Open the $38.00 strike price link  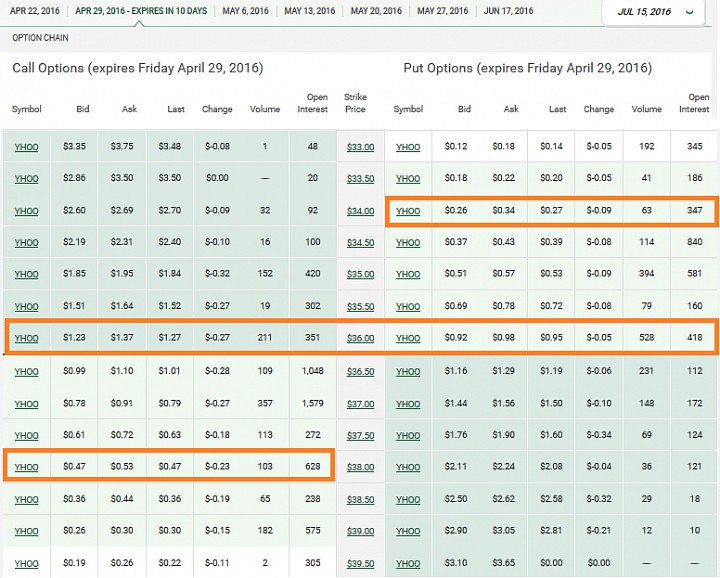tap(360, 467)
